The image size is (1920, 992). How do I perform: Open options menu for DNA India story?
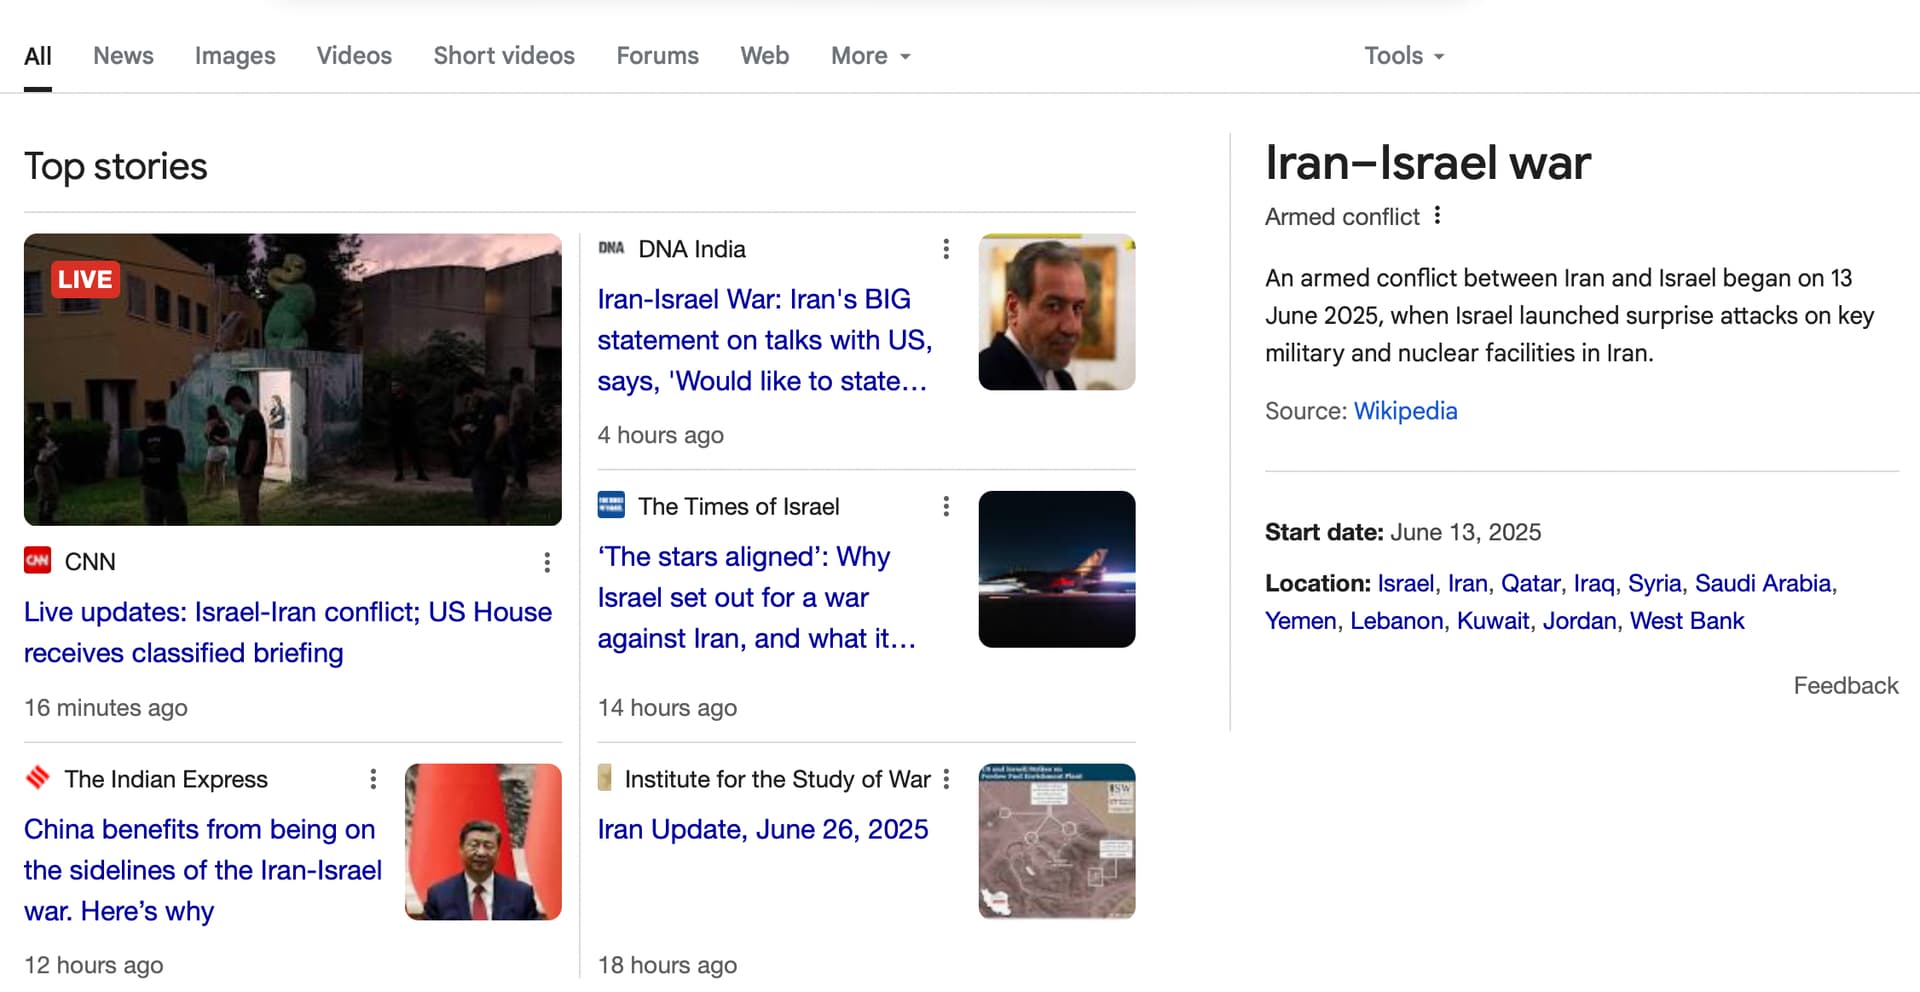pyautogui.click(x=946, y=249)
